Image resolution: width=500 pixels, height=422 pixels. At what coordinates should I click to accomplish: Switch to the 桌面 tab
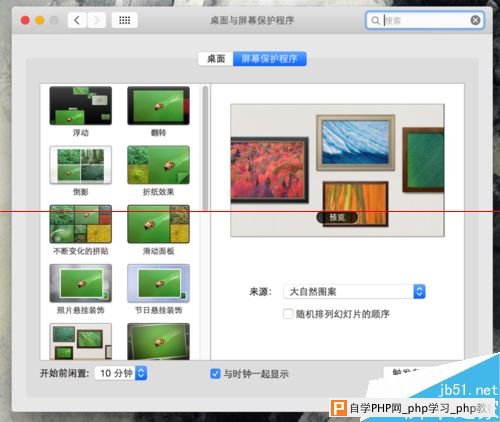[x=216, y=59]
